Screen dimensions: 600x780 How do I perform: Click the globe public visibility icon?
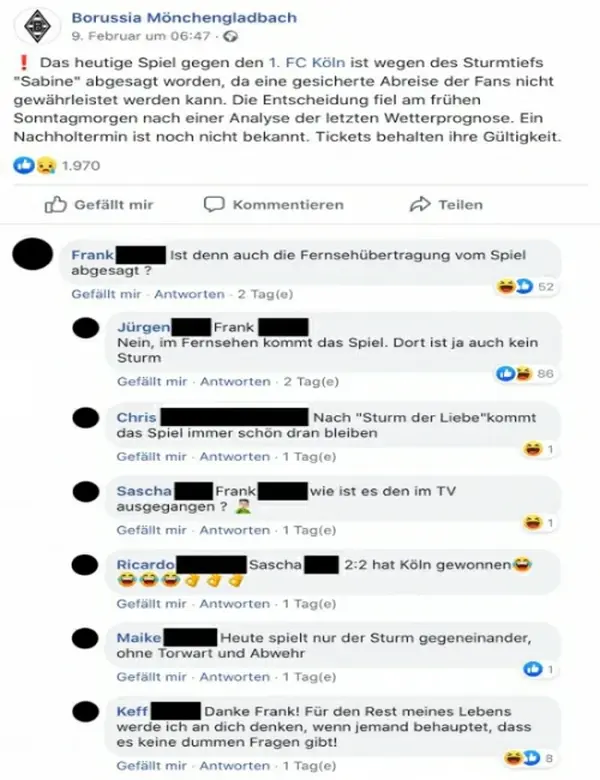tap(230, 36)
